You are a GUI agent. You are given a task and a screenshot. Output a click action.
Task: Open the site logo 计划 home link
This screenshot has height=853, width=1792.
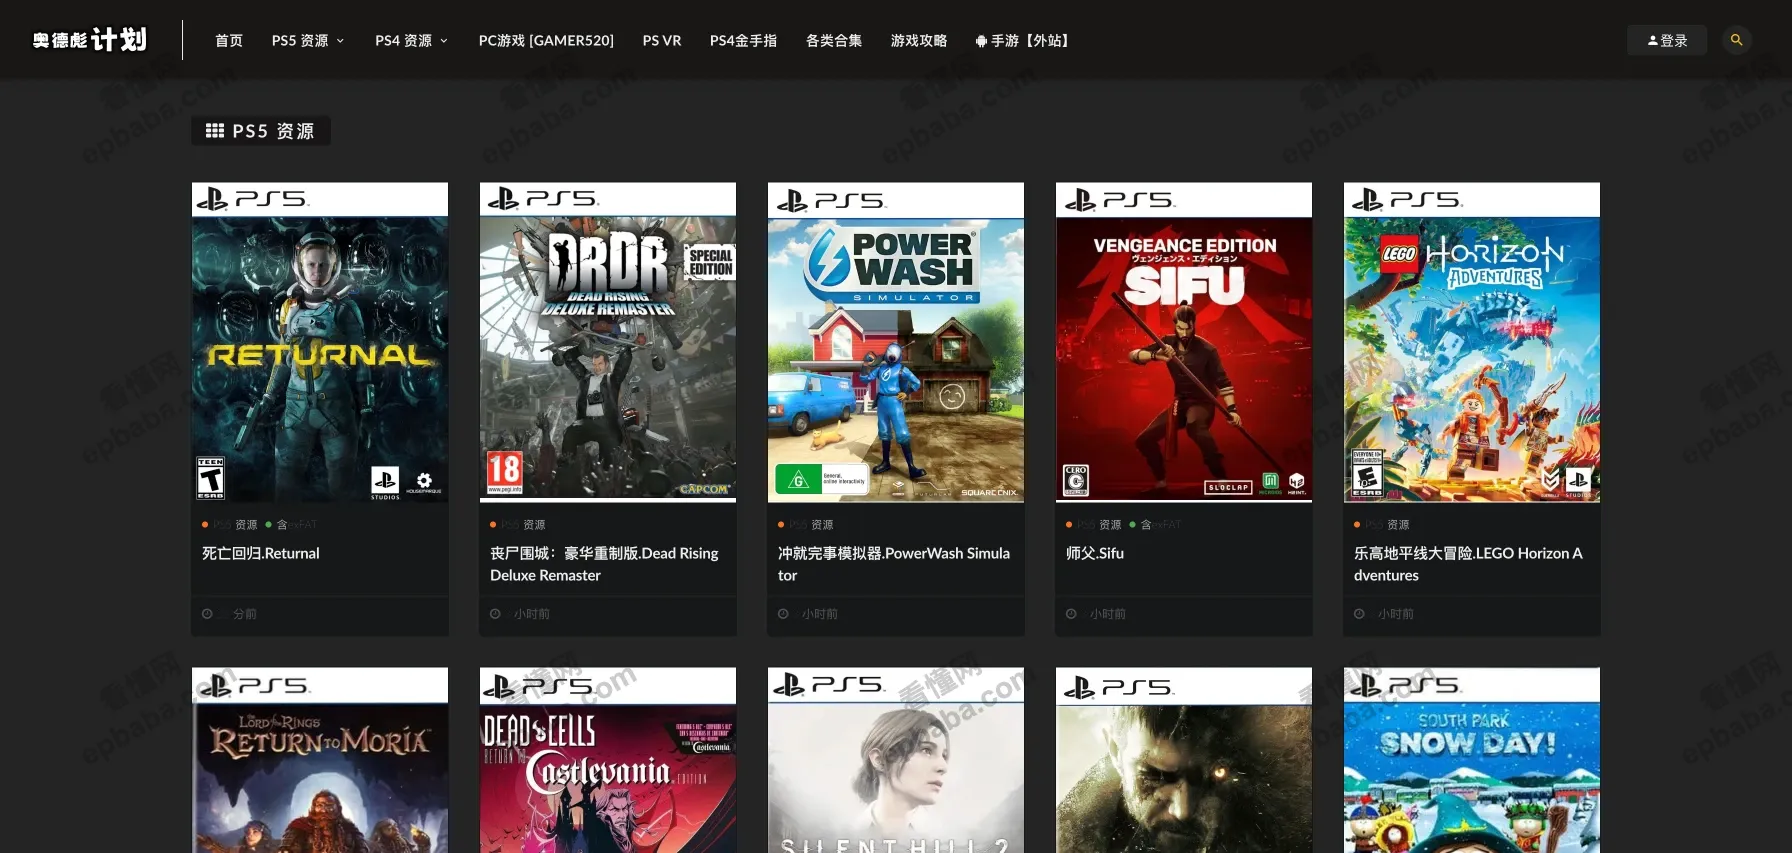89,40
